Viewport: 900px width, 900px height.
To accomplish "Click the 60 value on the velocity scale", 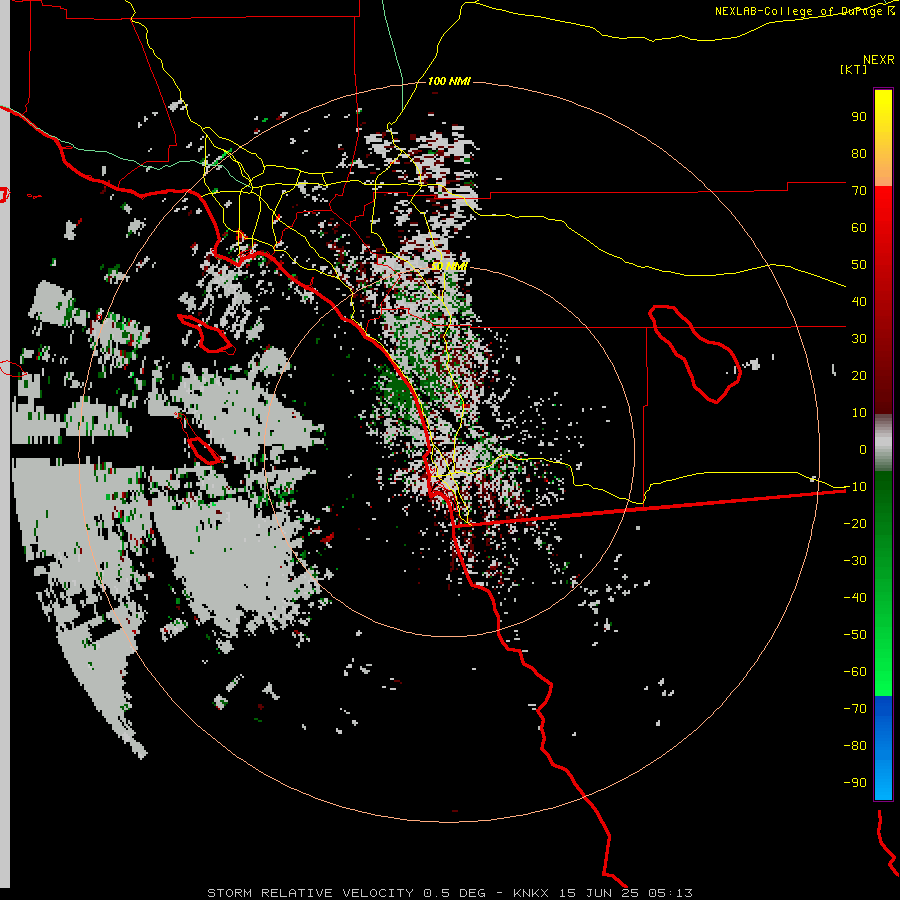I will [x=859, y=227].
